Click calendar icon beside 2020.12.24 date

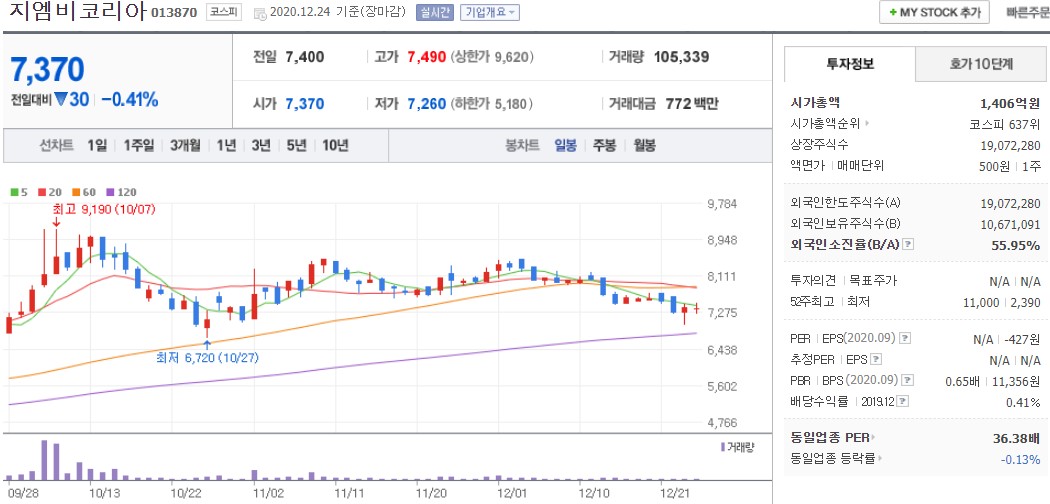tap(260, 13)
